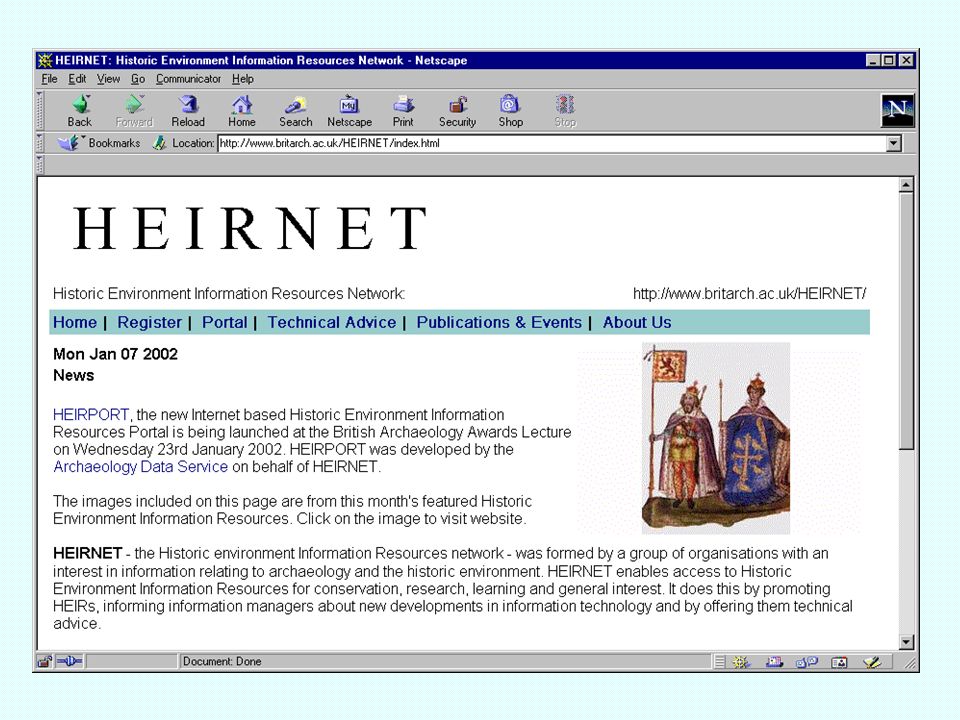
Task: Click the scrollbar down arrow
Action: click(x=907, y=642)
